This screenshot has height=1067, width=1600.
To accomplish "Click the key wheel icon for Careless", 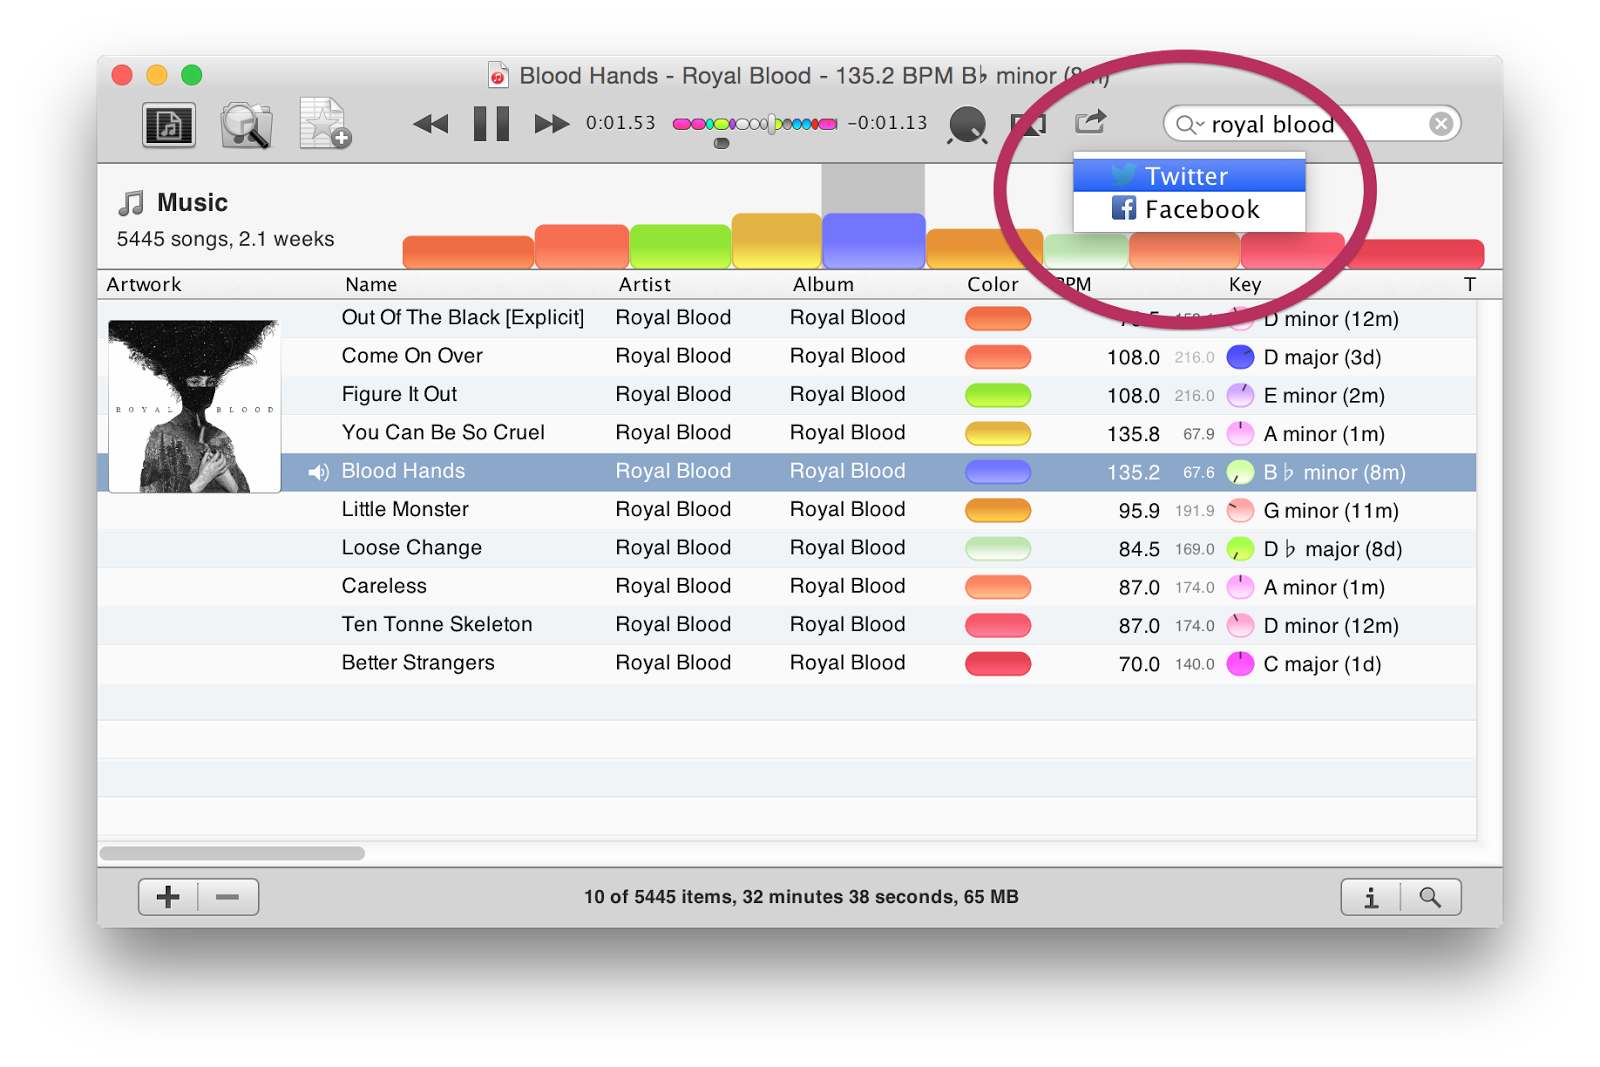I will point(1240,587).
